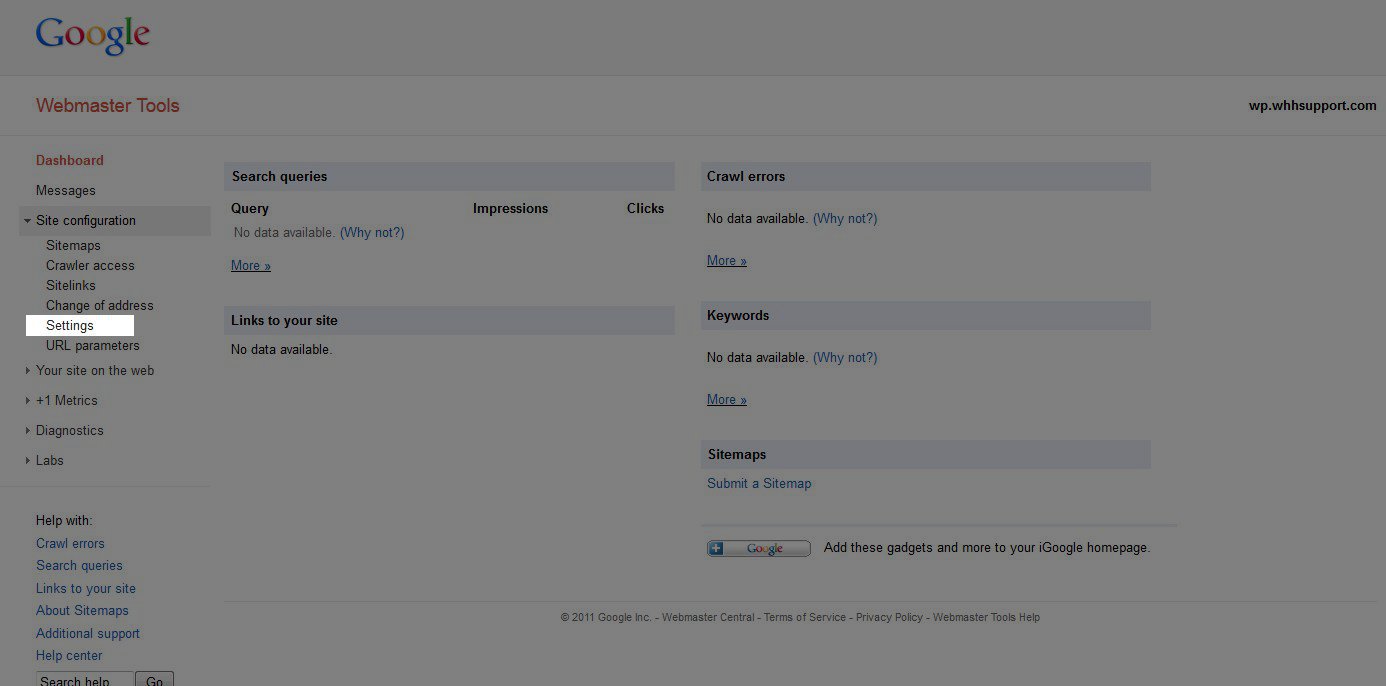Open Crawler access settings

pos(90,265)
